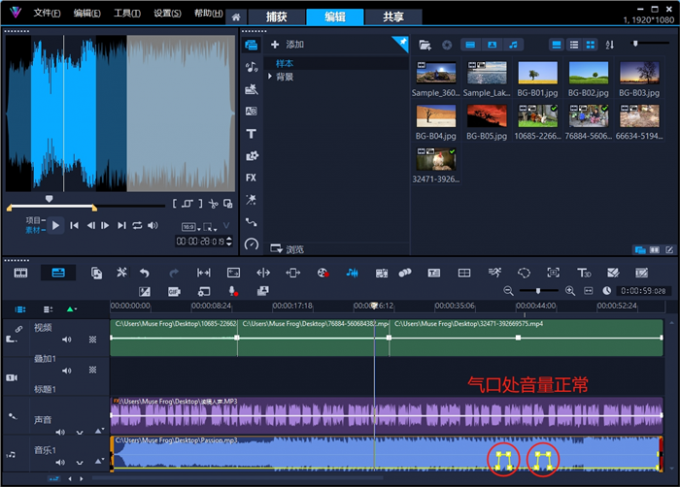Zoom out the timeline magnifier
Image resolution: width=680 pixels, height=487 pixels.
508,291
